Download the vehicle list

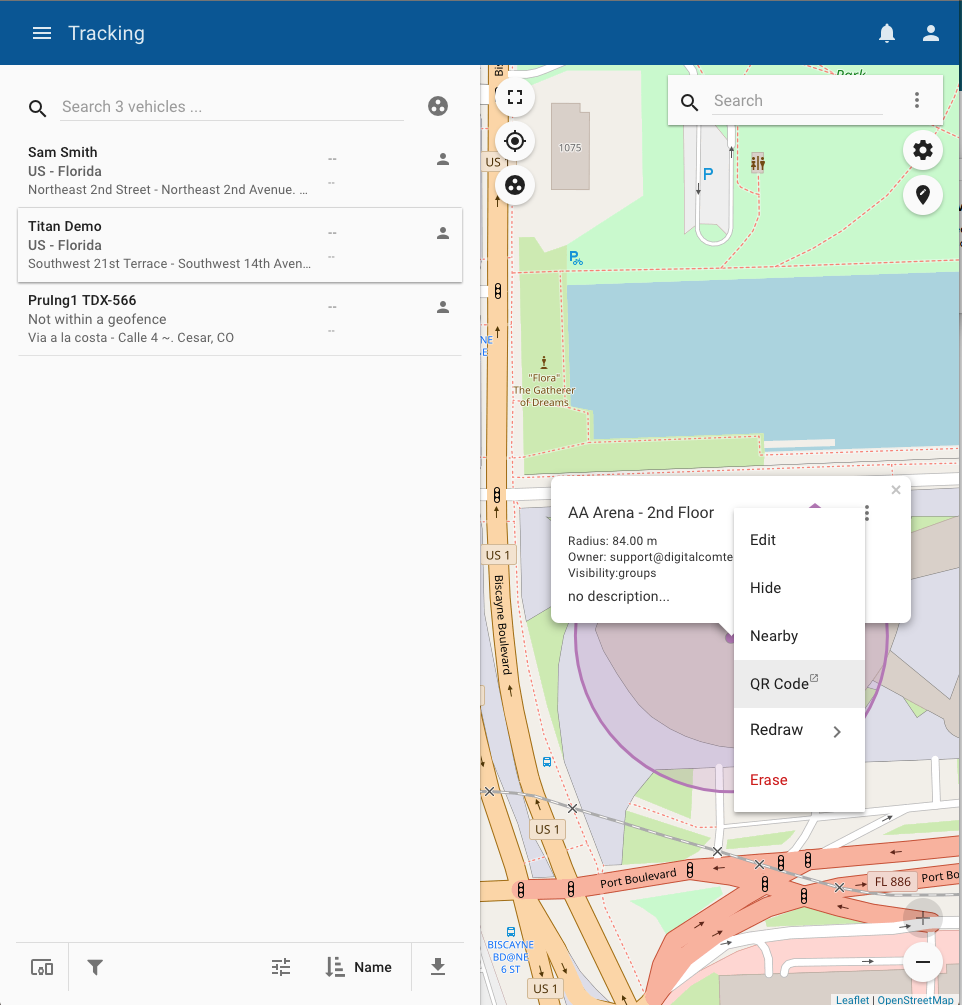(438, 967)
